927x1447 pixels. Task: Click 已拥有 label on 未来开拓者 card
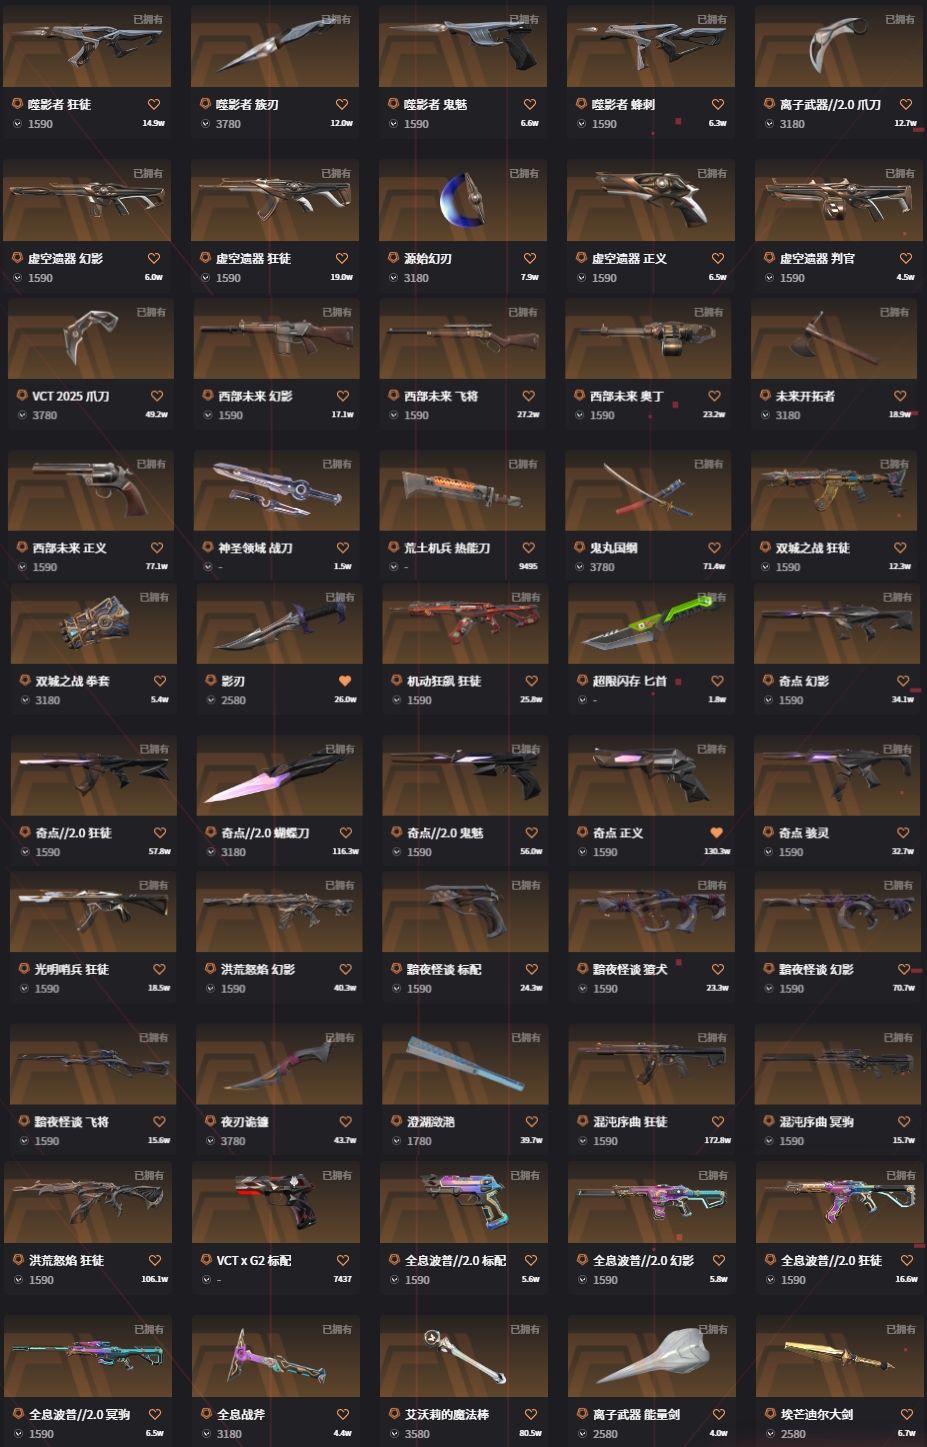click(894, 312)
